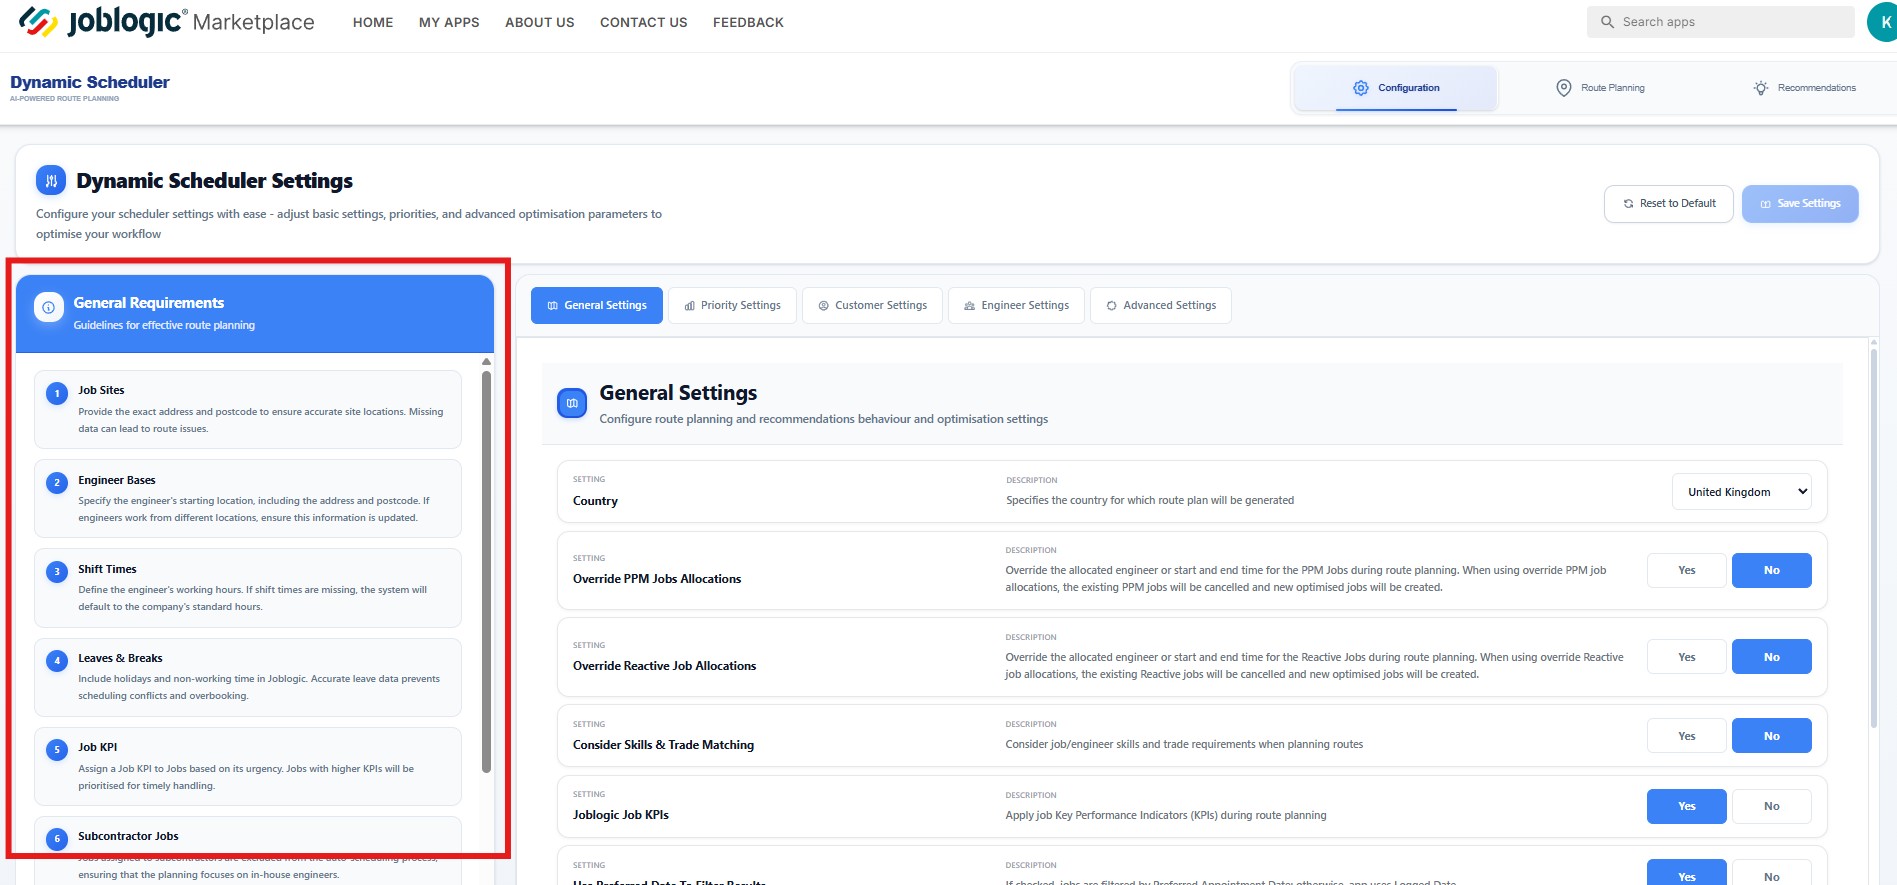Set Consider Skills & Trade Matching to No
The image size is (1897, 885).
point(1772,736)
